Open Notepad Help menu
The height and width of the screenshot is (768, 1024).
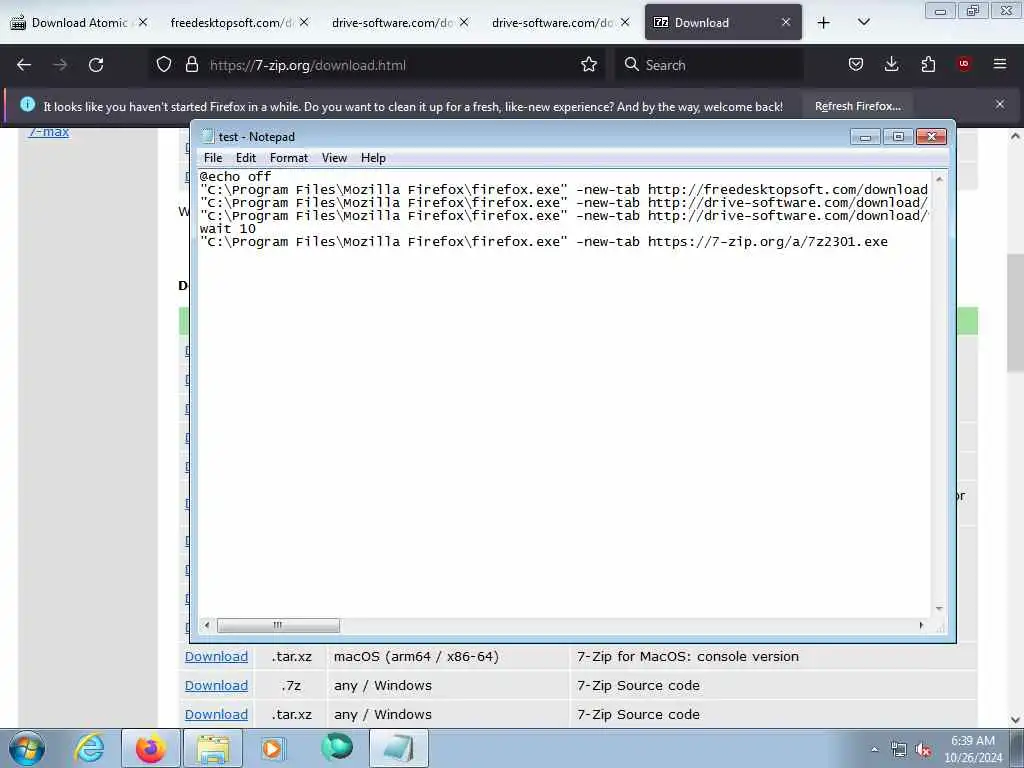coord(373,158)
